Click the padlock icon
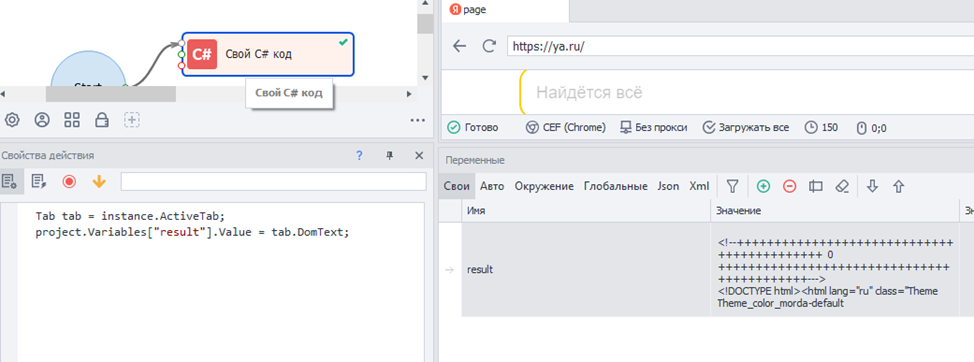The height and width of the screenshot is (362, 974). pyautogui.click(x=102, y=120)
